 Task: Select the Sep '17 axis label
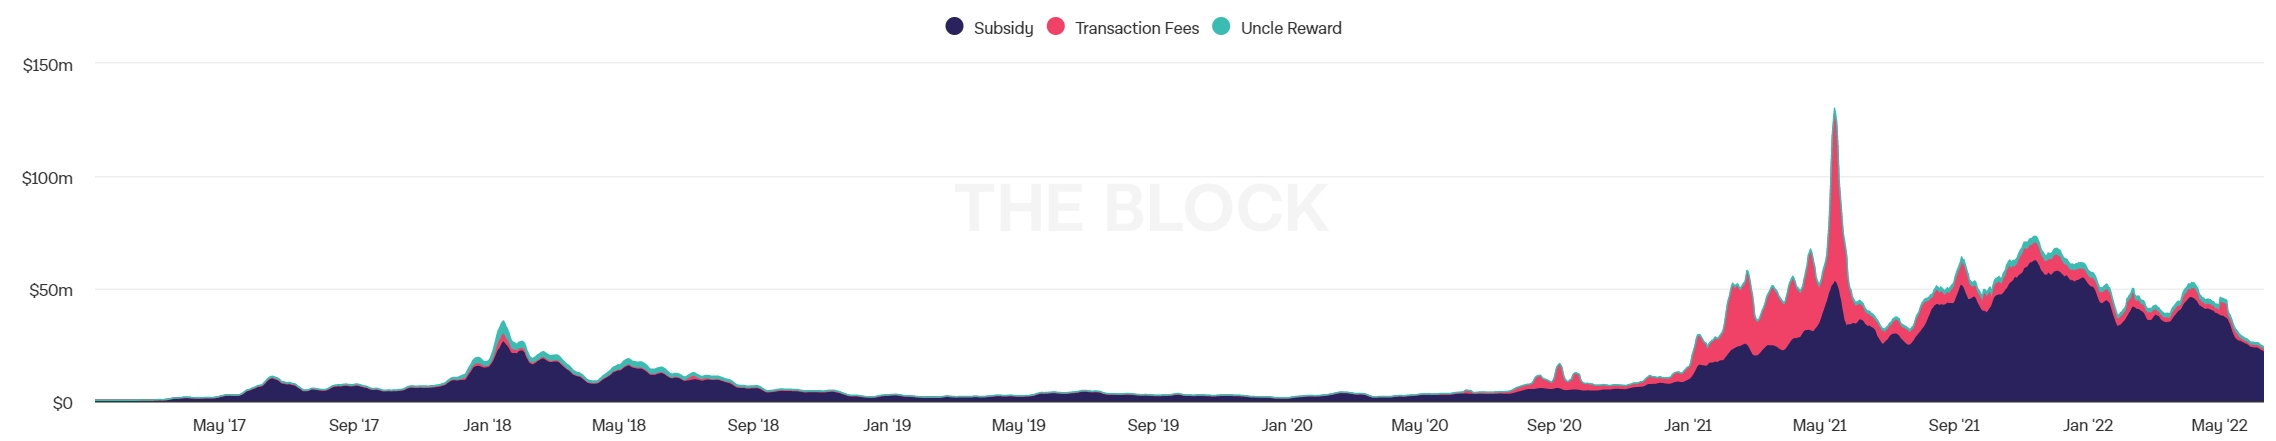(x=354, y=425)
